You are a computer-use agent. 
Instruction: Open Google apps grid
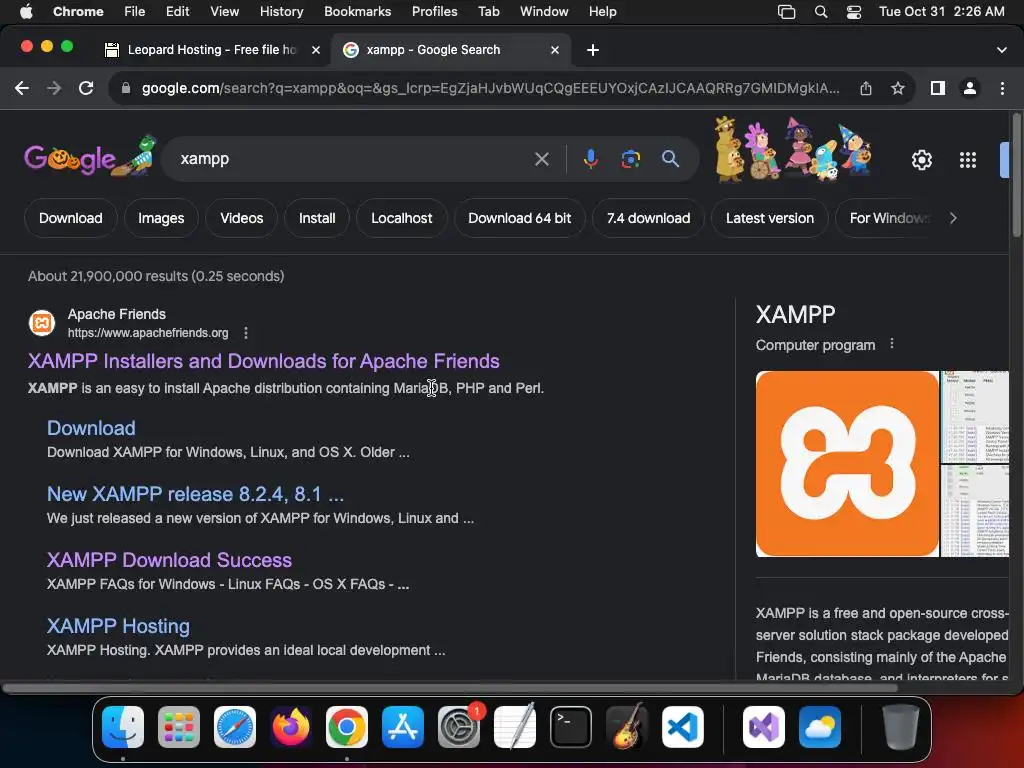point(968,160)
